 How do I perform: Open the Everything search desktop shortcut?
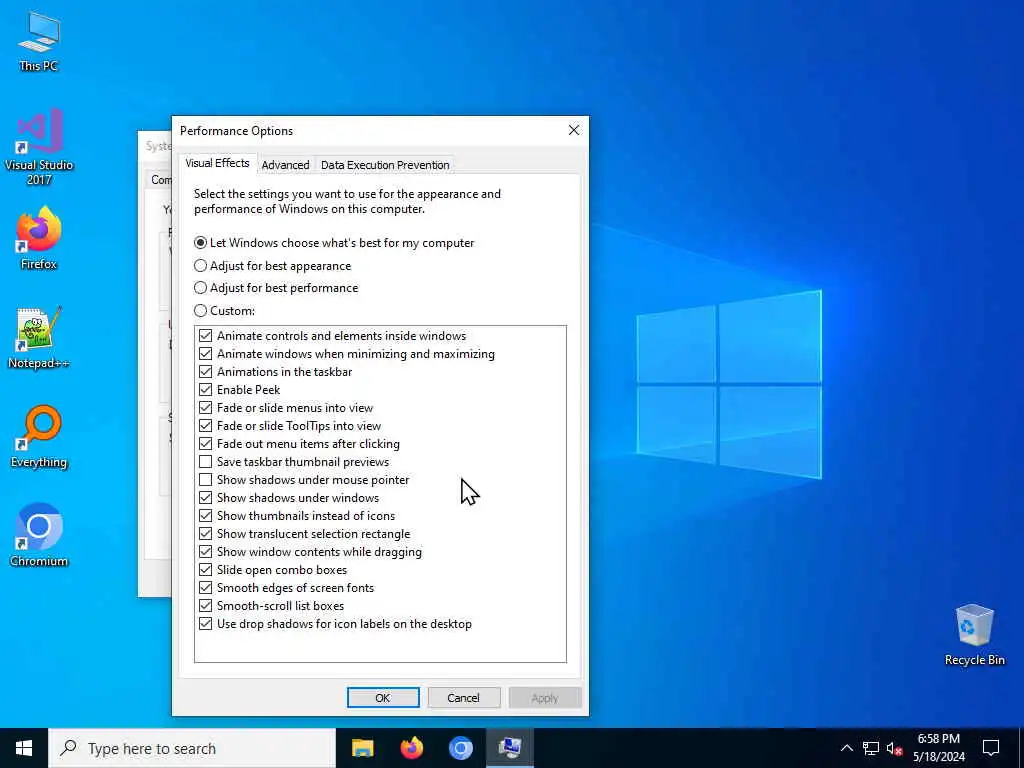(x=39, y=436)
